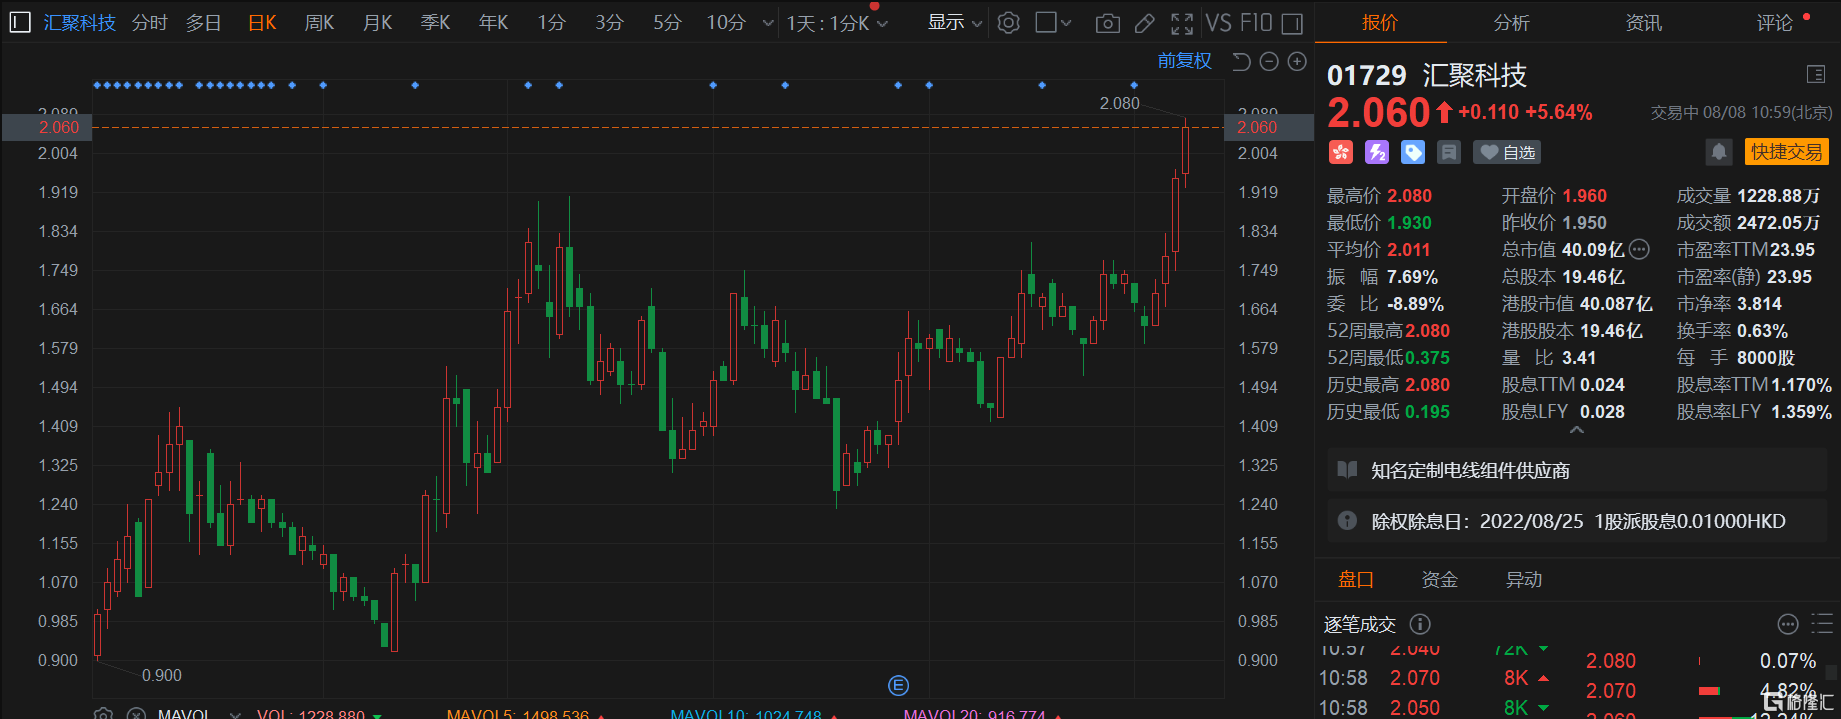Click the 快捷交易 quick trade button
Image resolution: width=1841 pixels, height=719 pixels.
(x=1786, y=152)
